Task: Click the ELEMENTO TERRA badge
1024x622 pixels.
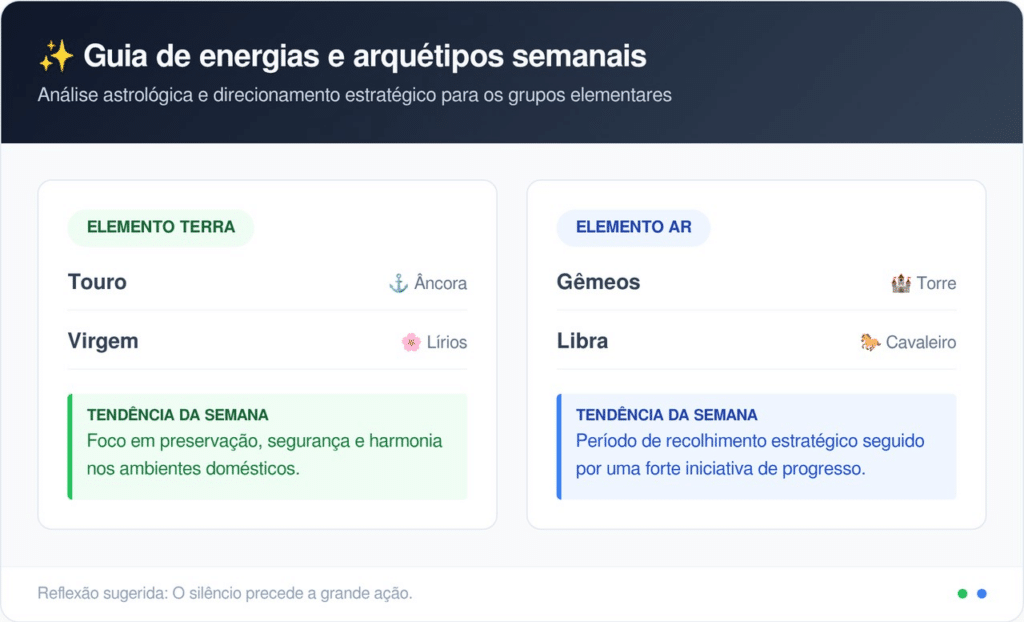Action: tap(161, 227)
